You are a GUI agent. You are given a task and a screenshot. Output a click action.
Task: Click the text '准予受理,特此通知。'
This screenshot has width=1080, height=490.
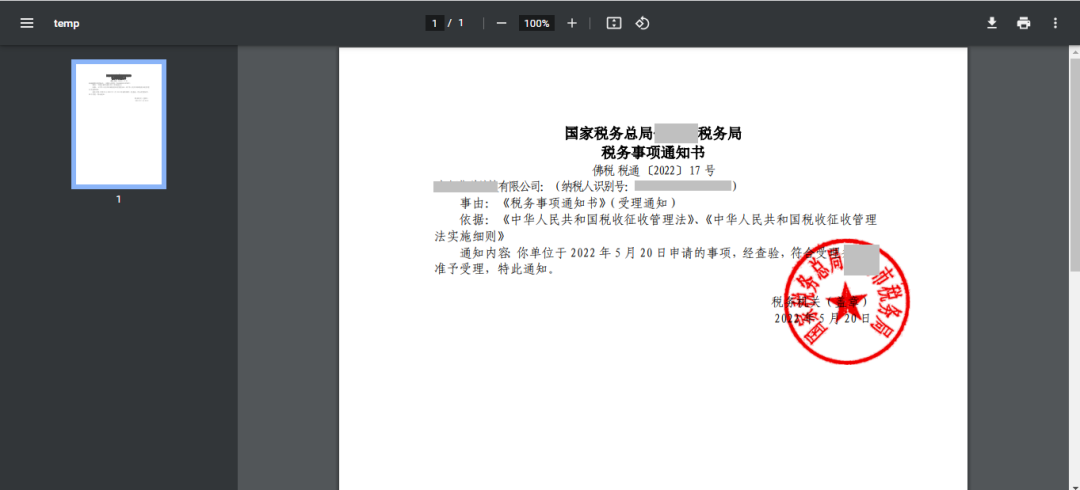(x=495, y=269)
